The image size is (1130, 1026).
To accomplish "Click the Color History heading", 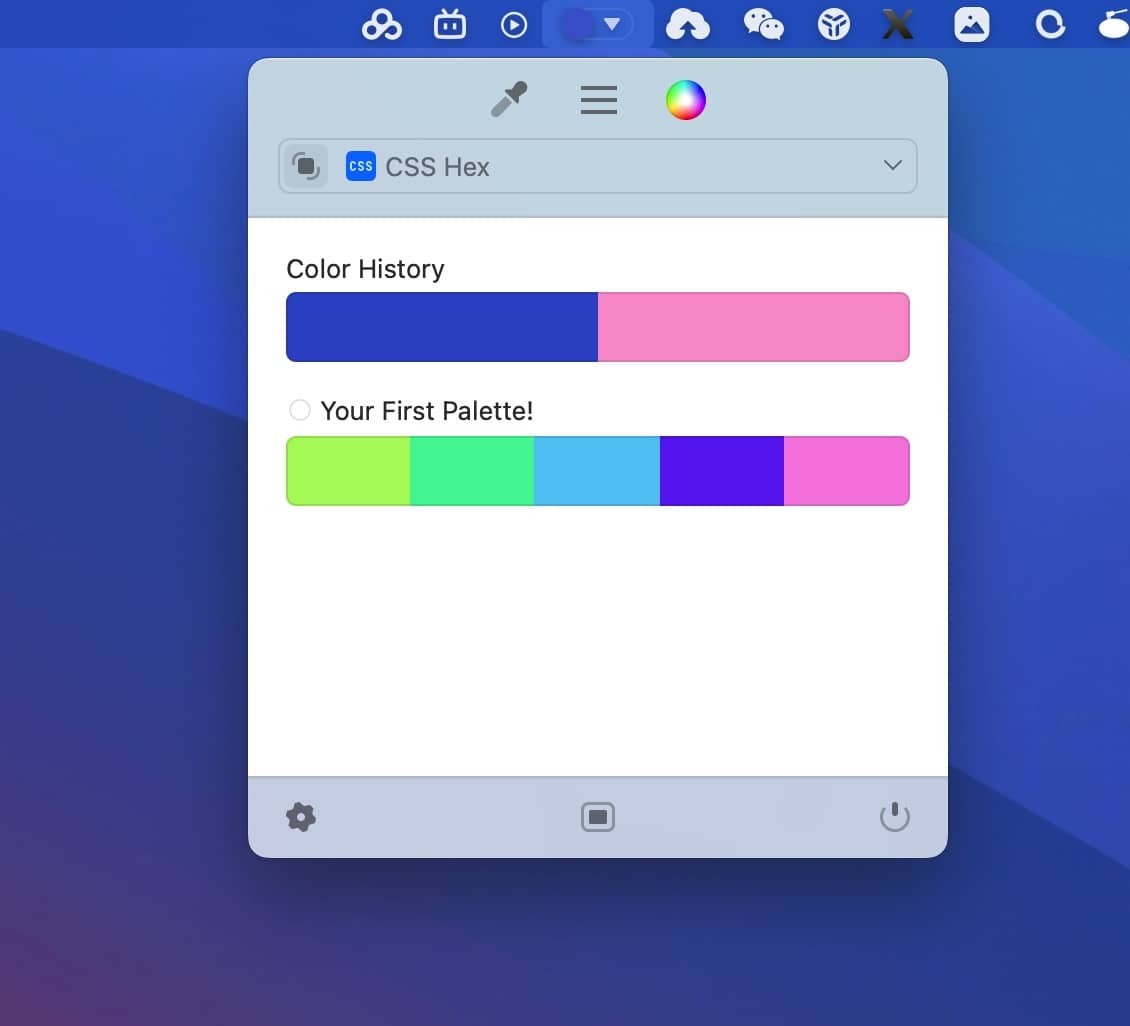I will [x=365, y=269].
